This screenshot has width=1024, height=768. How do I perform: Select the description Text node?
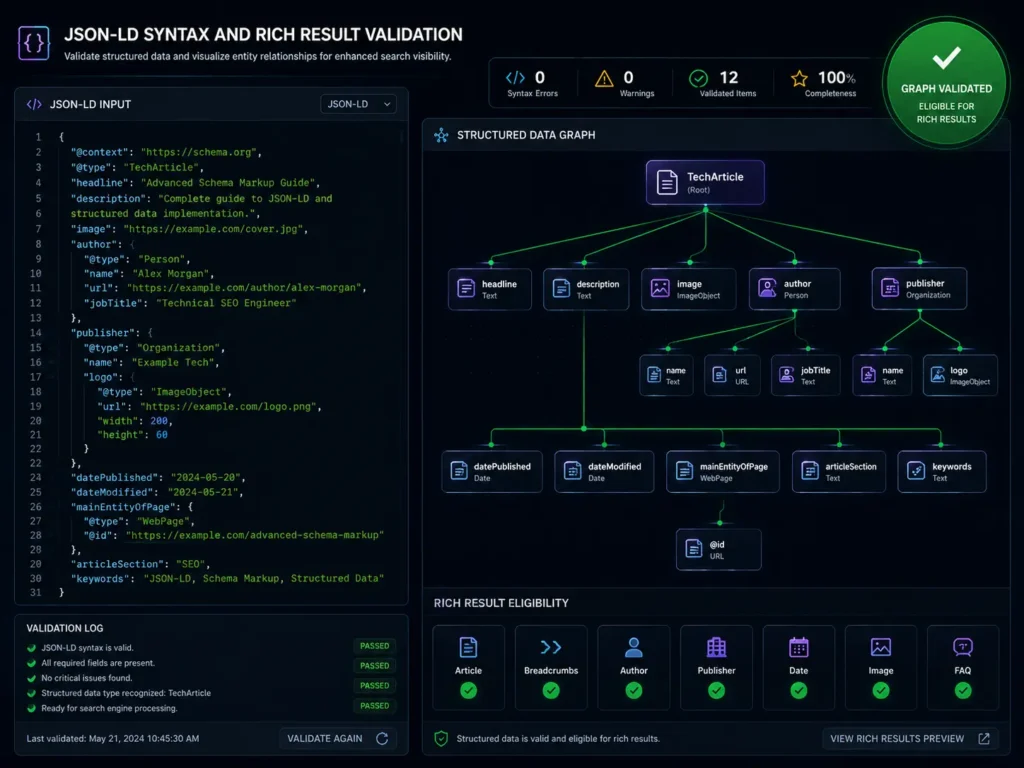(586, 289)
